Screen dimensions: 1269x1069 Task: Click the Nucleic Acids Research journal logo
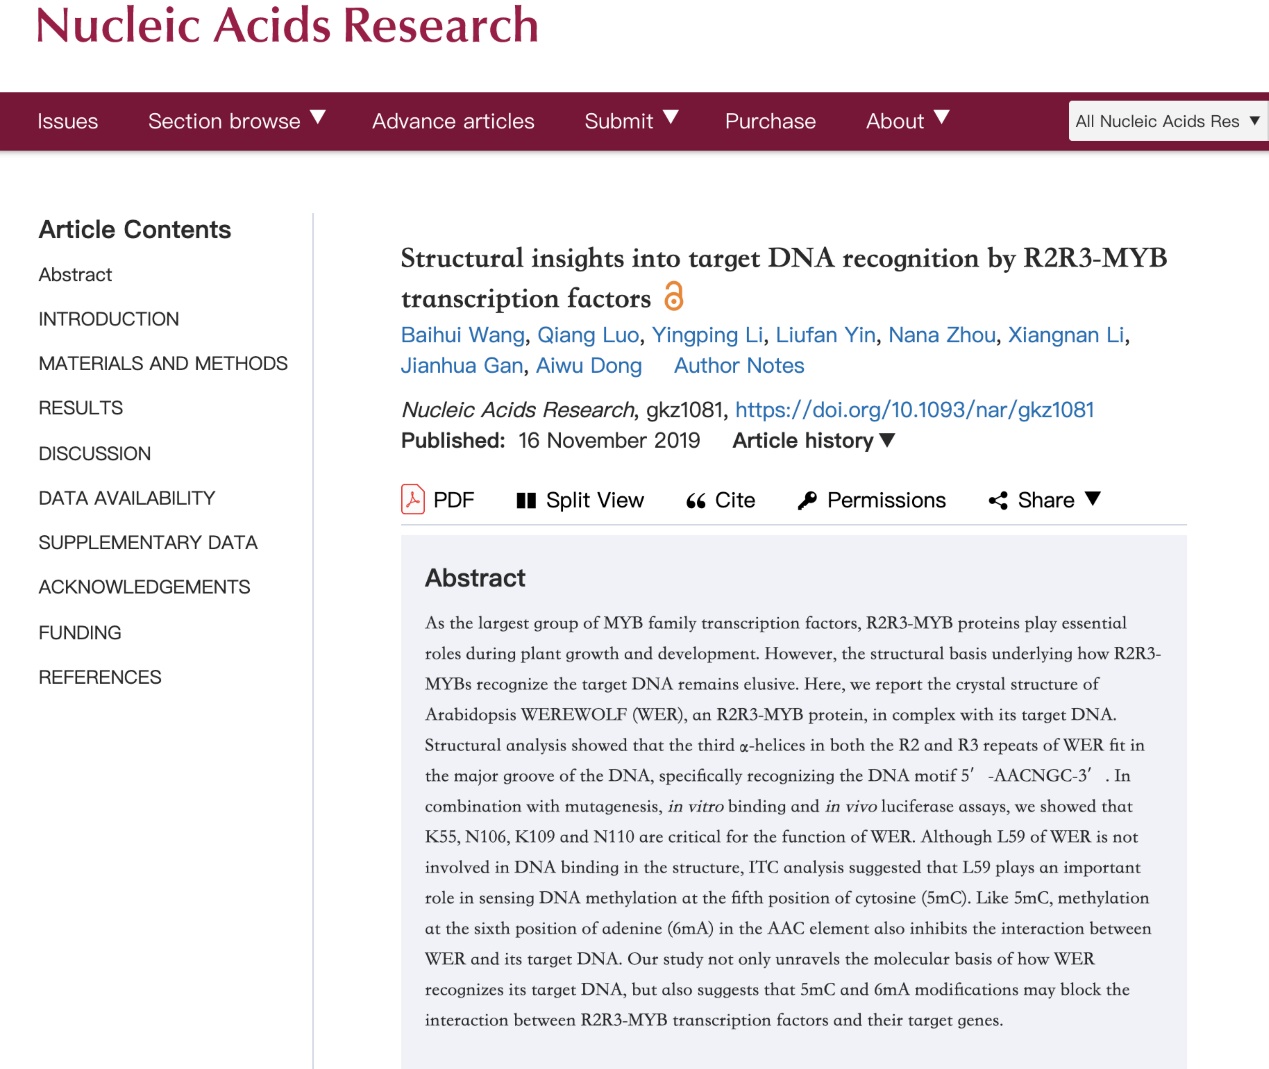click(287, 25)
